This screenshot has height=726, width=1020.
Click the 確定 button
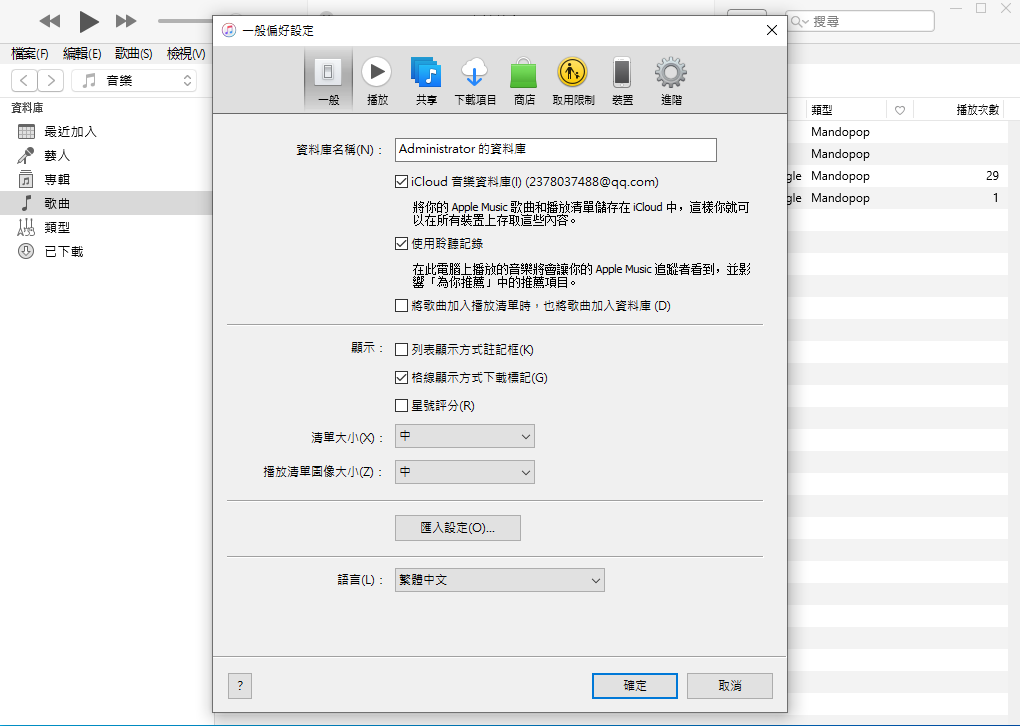[x=635, y=686]
